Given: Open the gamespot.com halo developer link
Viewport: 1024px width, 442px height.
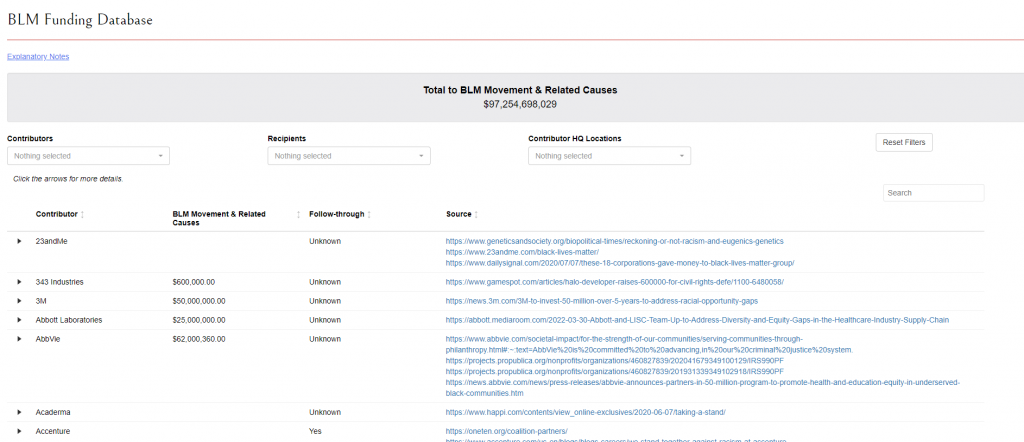Looking at the screenshot, I should tap(615, 282).
